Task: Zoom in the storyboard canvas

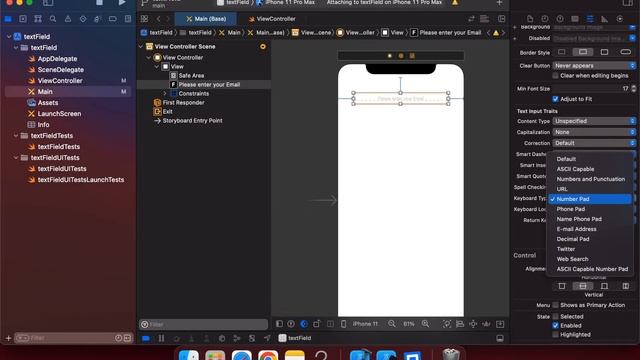Action: click(x=425, y=324)
